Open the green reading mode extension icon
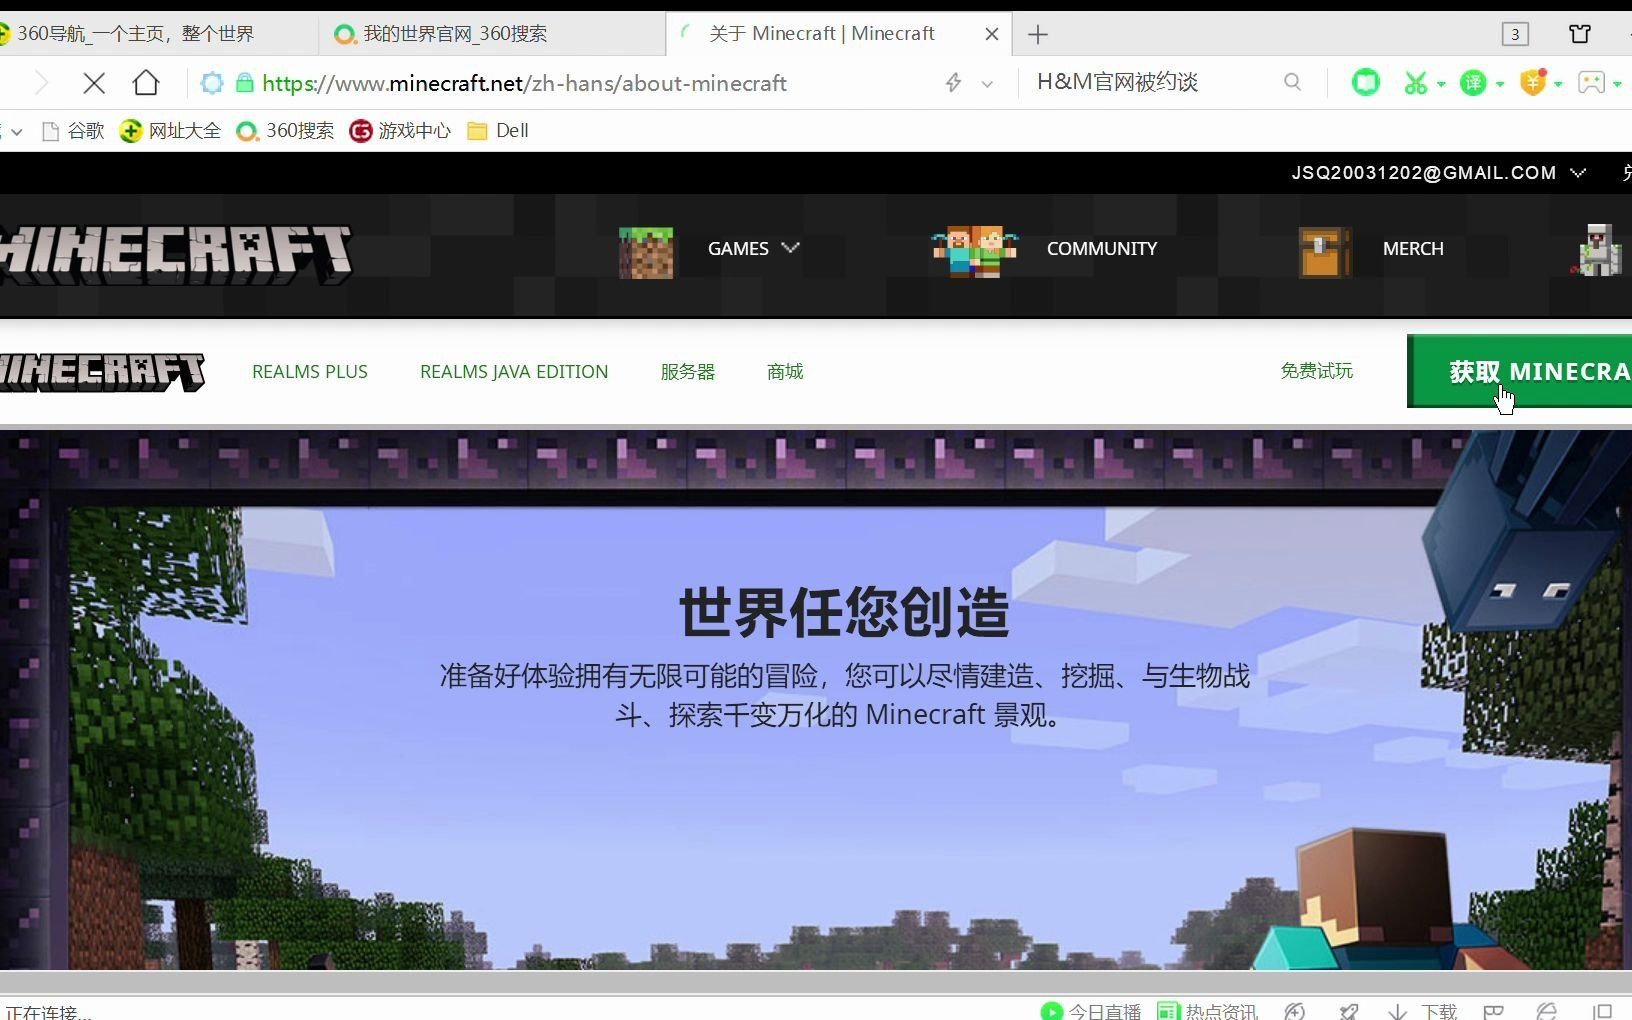Image resolution: width=1632 pixels, height=1020 pixels. (1365, 82)
